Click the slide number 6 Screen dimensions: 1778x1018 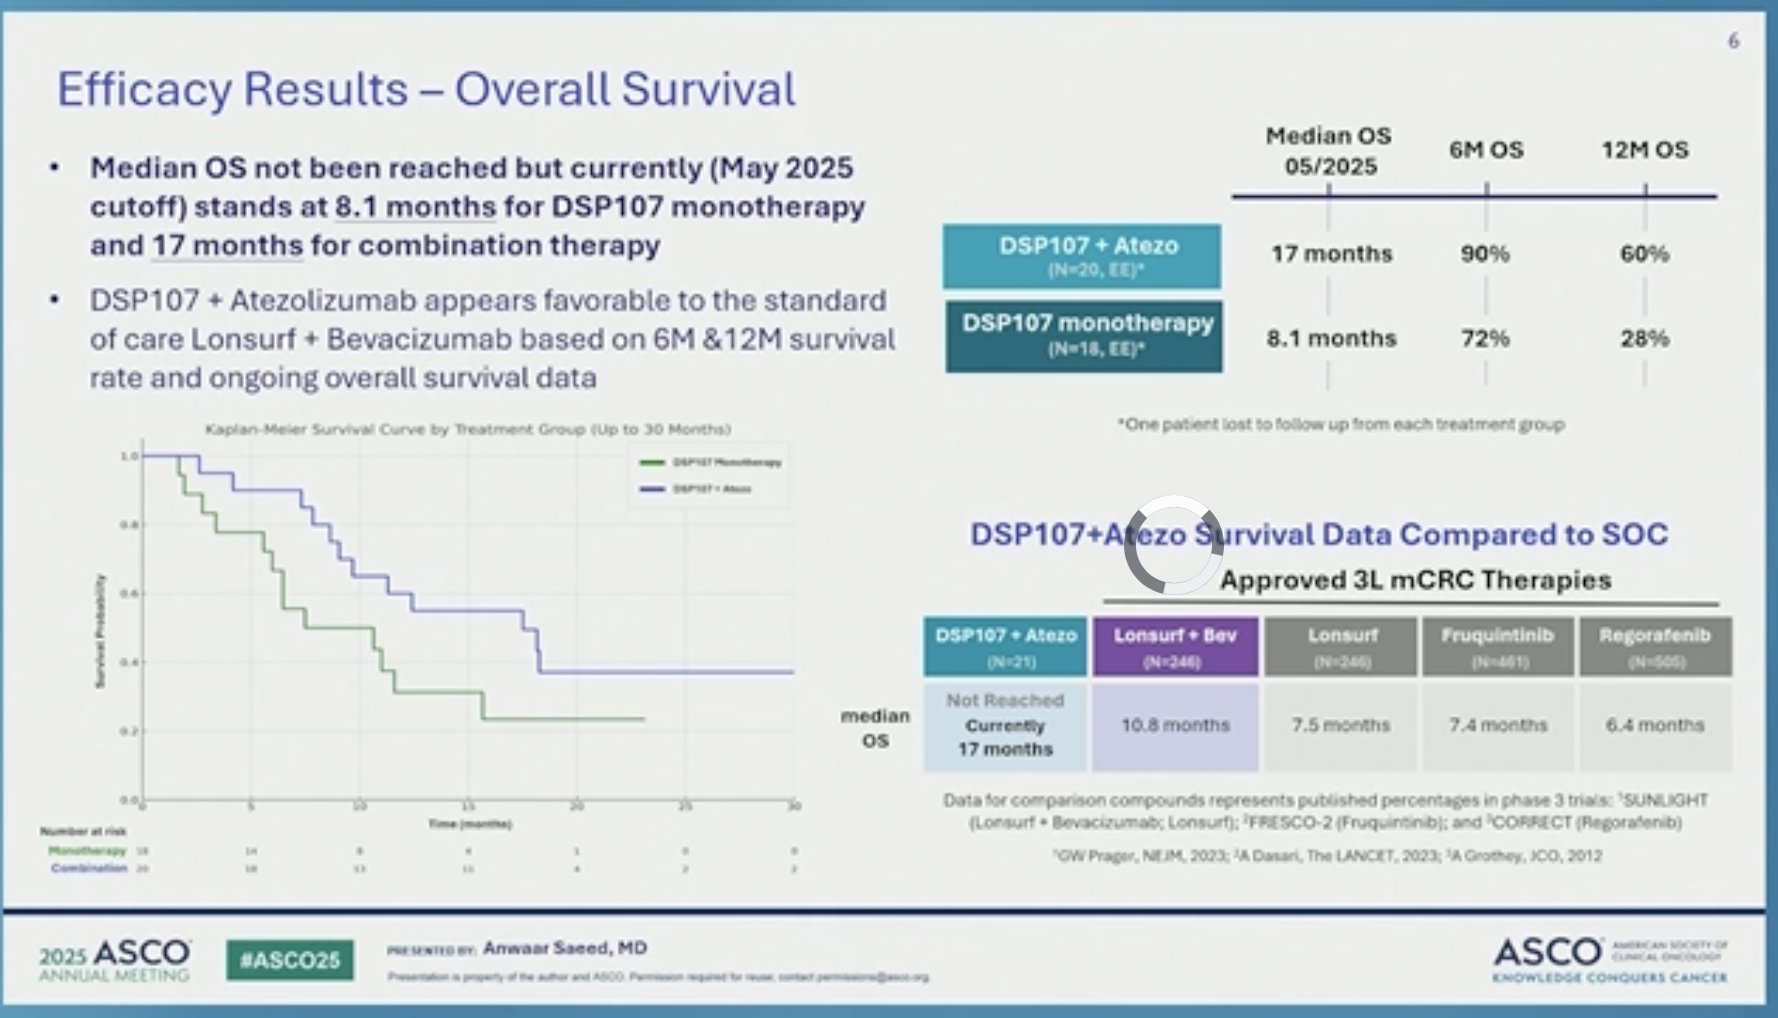point(1733,41)
